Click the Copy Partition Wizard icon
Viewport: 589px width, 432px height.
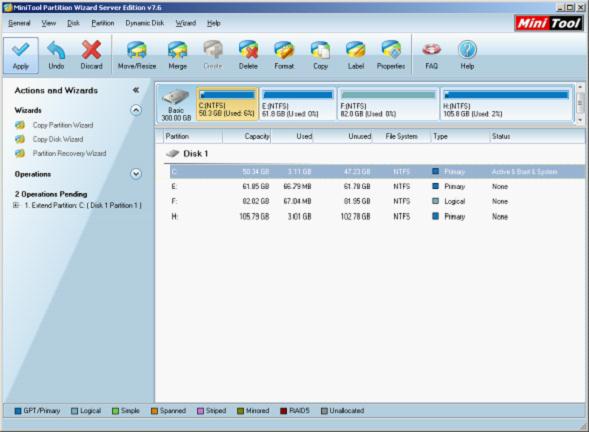click(20, 125)
